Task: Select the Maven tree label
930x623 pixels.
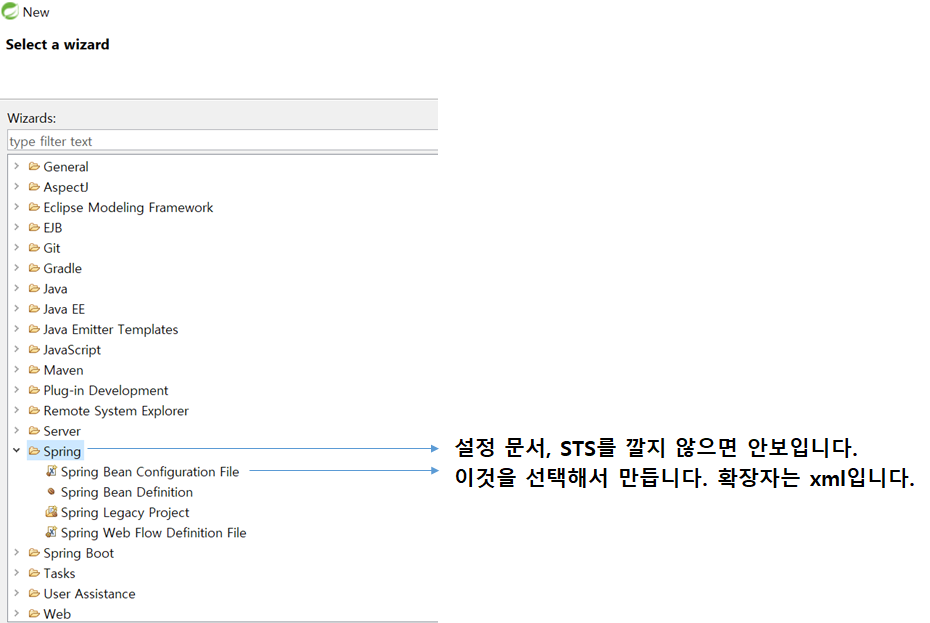Action: (63, 370)
